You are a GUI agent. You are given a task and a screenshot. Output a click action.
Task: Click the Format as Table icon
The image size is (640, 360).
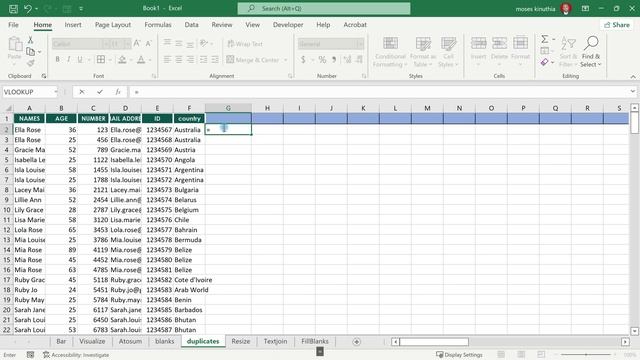(423, 44)
